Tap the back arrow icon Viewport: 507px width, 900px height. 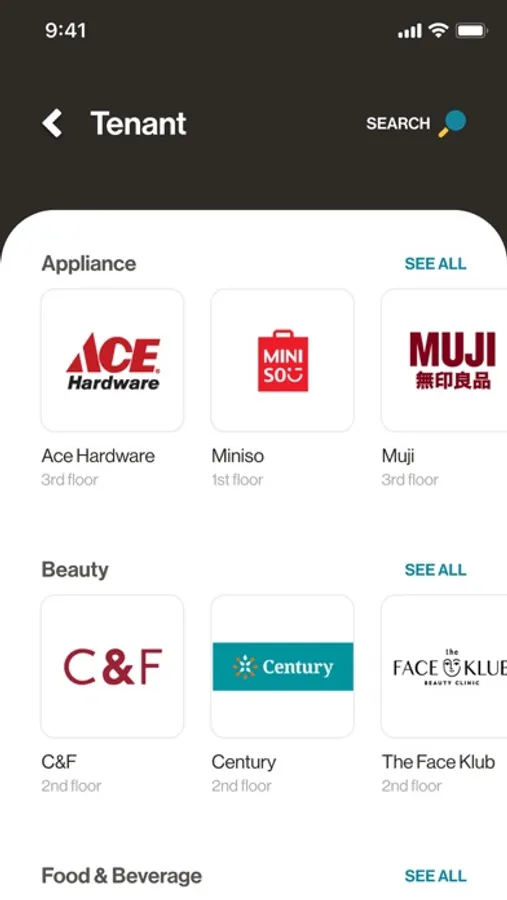(x=52, y=123)
